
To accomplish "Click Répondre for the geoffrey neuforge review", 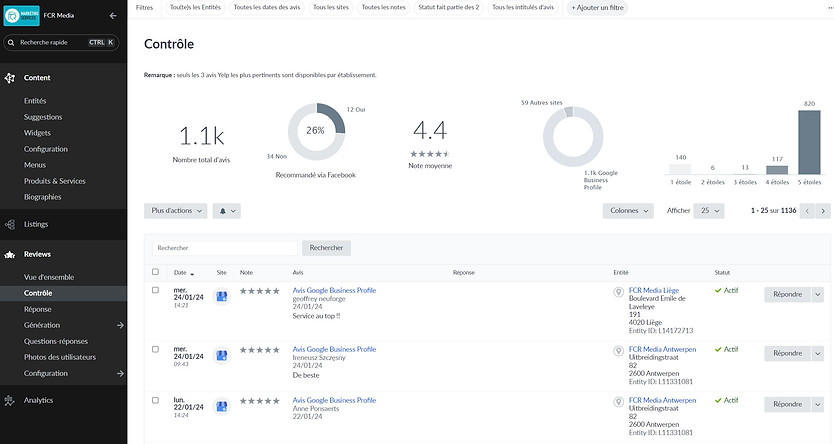I will click(x=788, y=295).
